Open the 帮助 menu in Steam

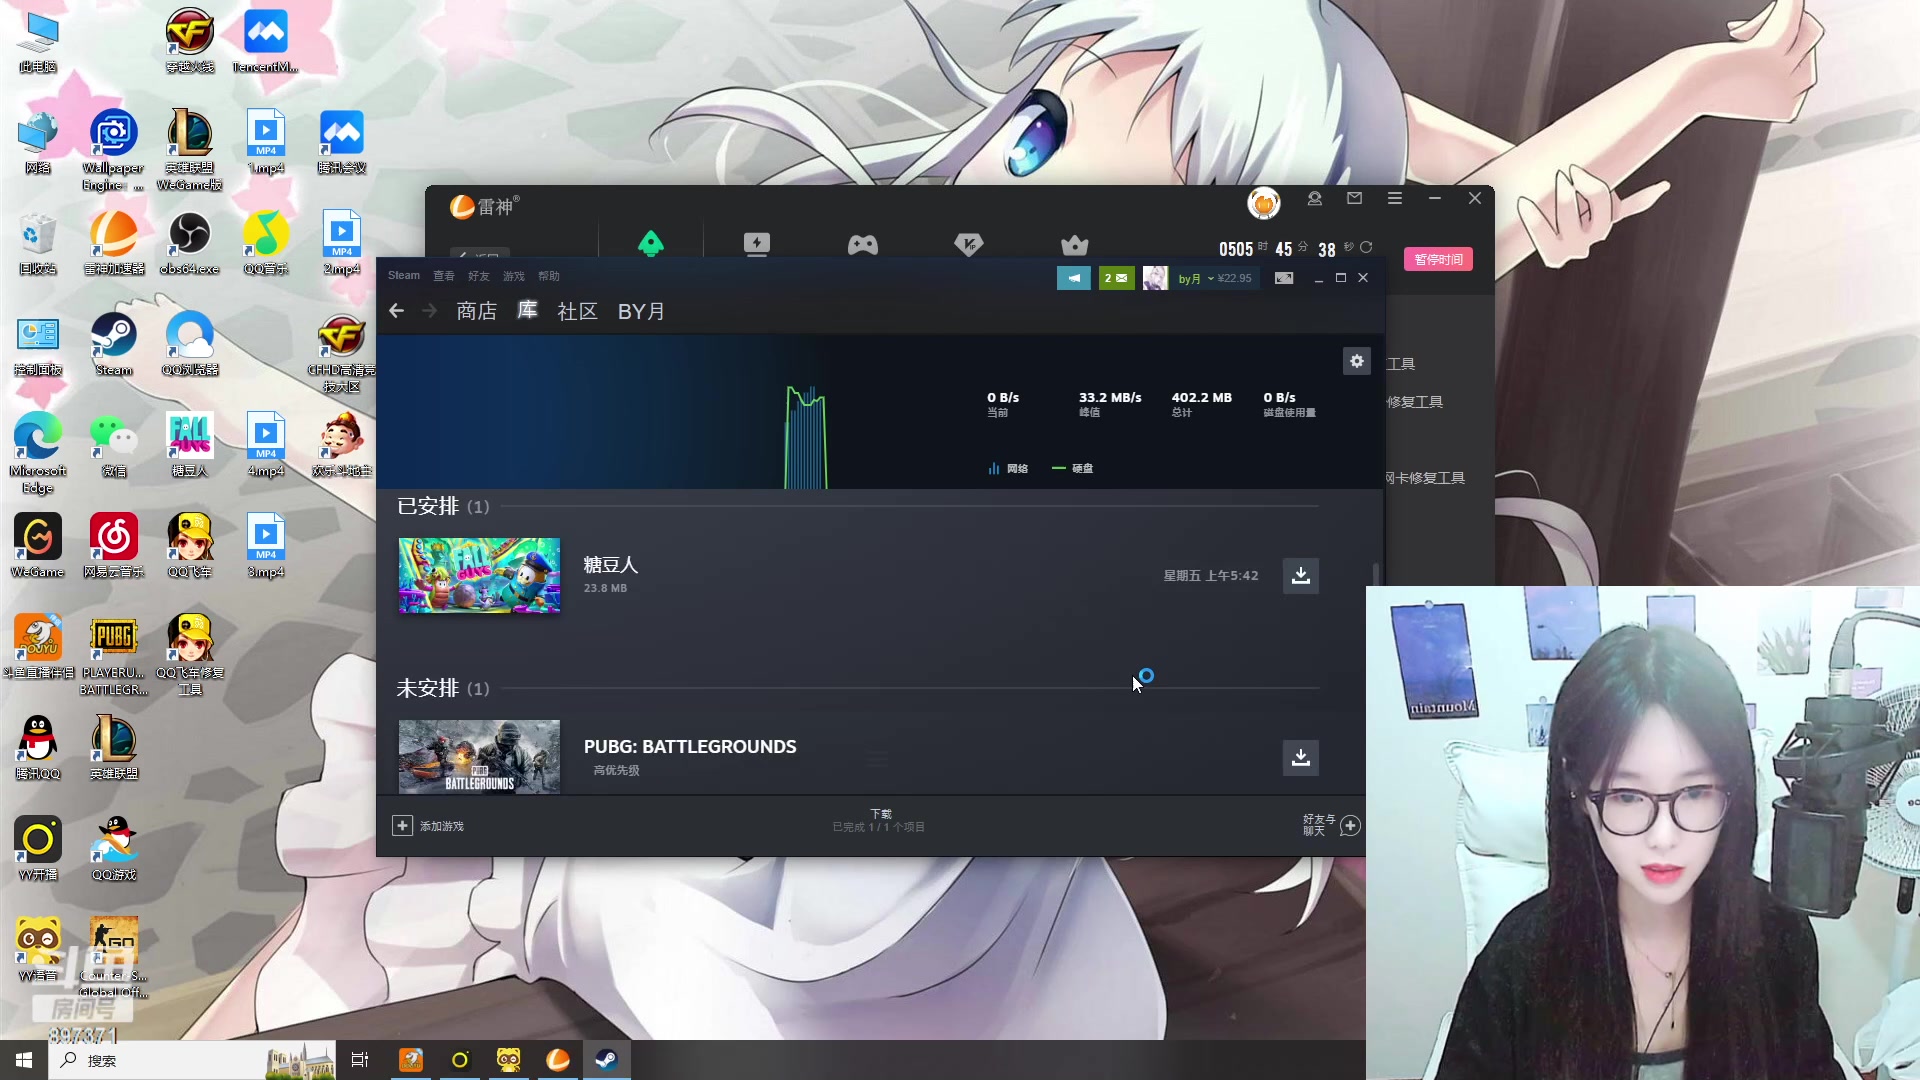(549, 276)
